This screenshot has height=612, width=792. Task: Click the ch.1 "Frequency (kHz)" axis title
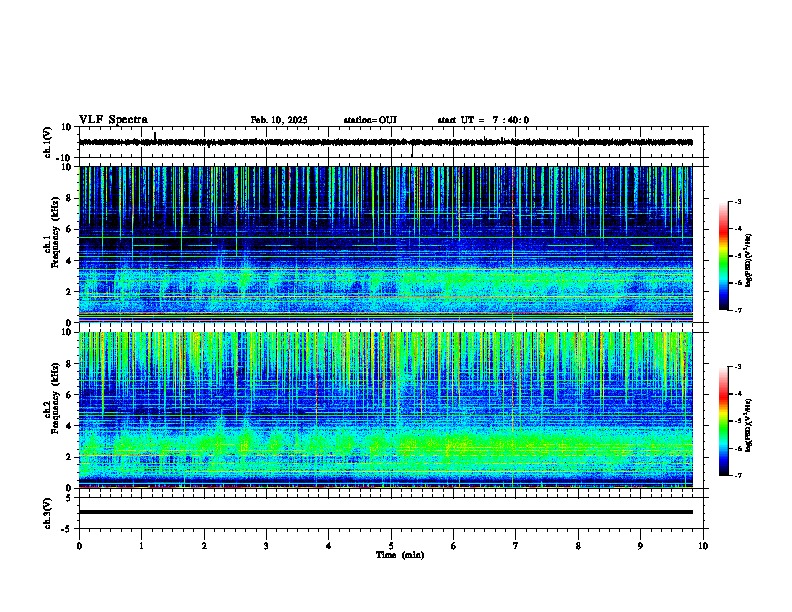point(55,233)
